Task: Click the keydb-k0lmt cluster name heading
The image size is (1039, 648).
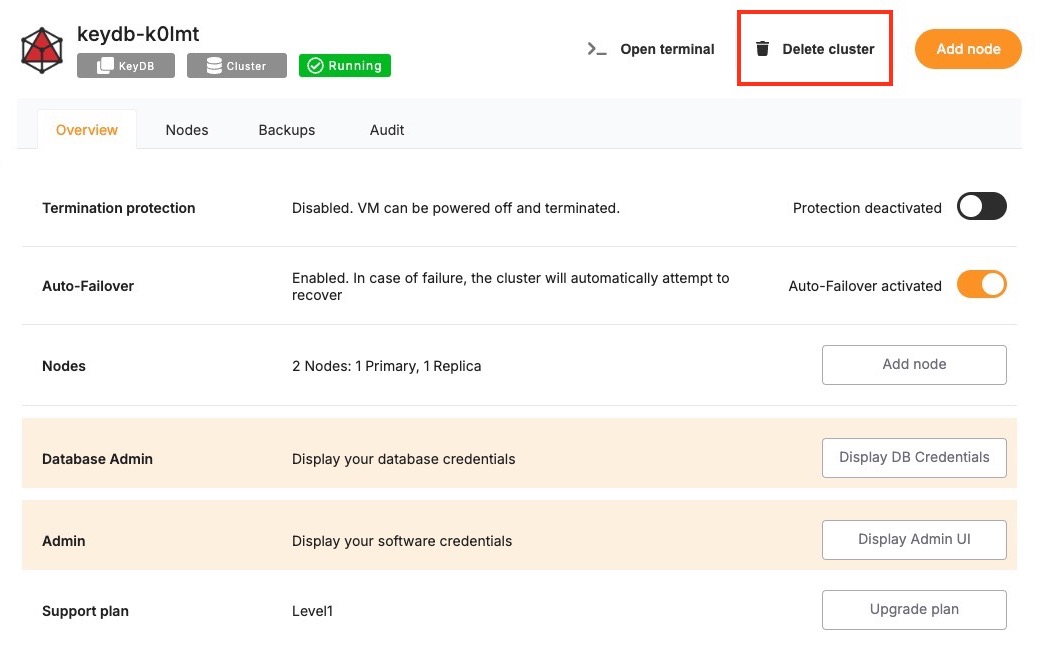Action: [x=138, y=35]
